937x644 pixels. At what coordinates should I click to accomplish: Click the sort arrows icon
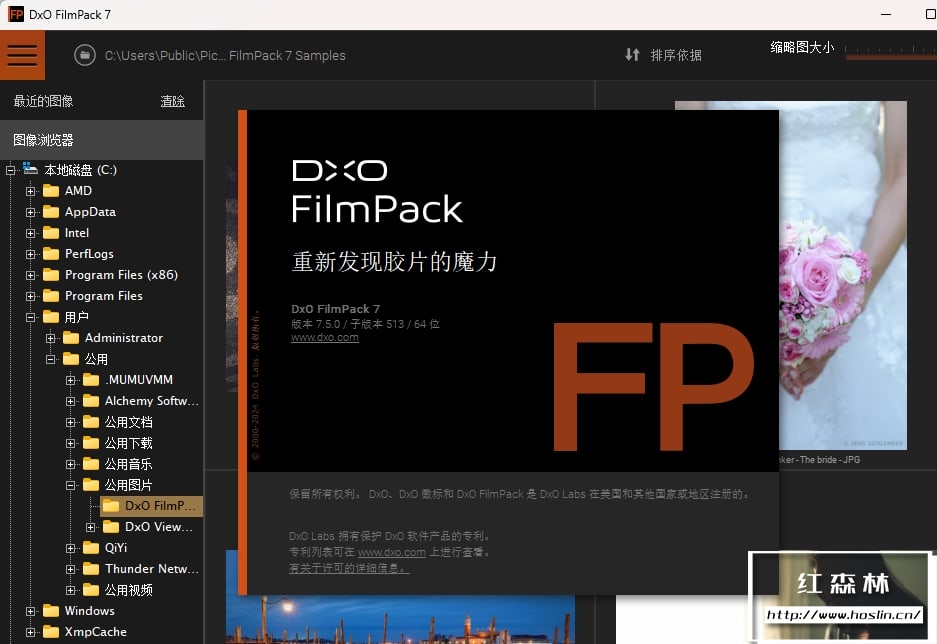632,55
